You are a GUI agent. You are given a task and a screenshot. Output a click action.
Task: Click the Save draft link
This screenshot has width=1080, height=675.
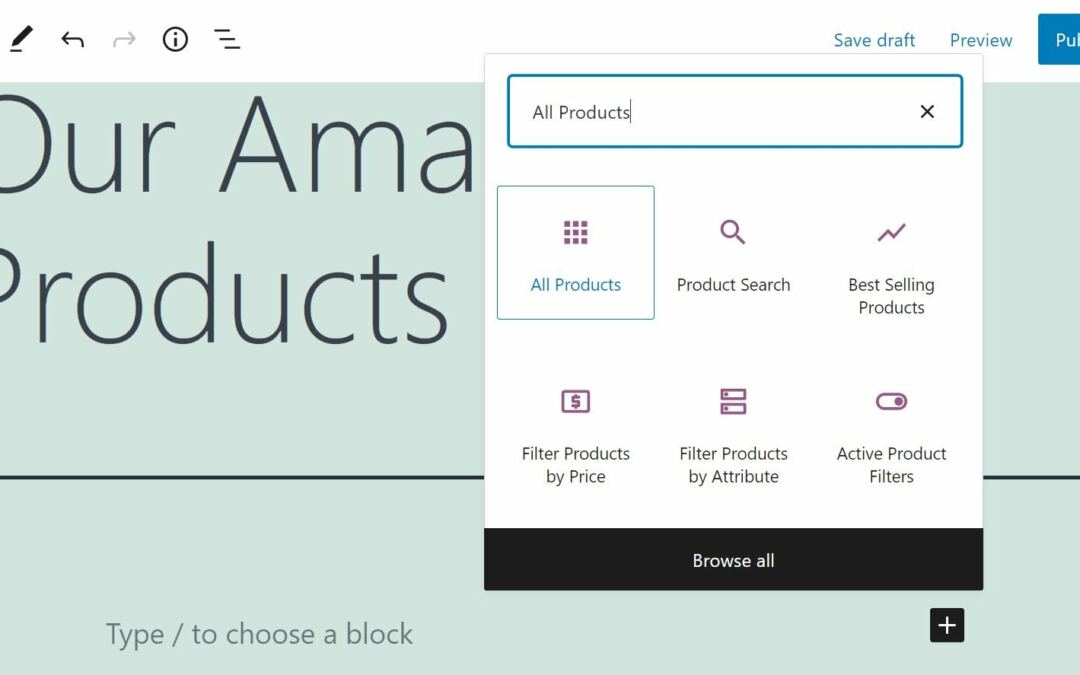coord(874,40)
